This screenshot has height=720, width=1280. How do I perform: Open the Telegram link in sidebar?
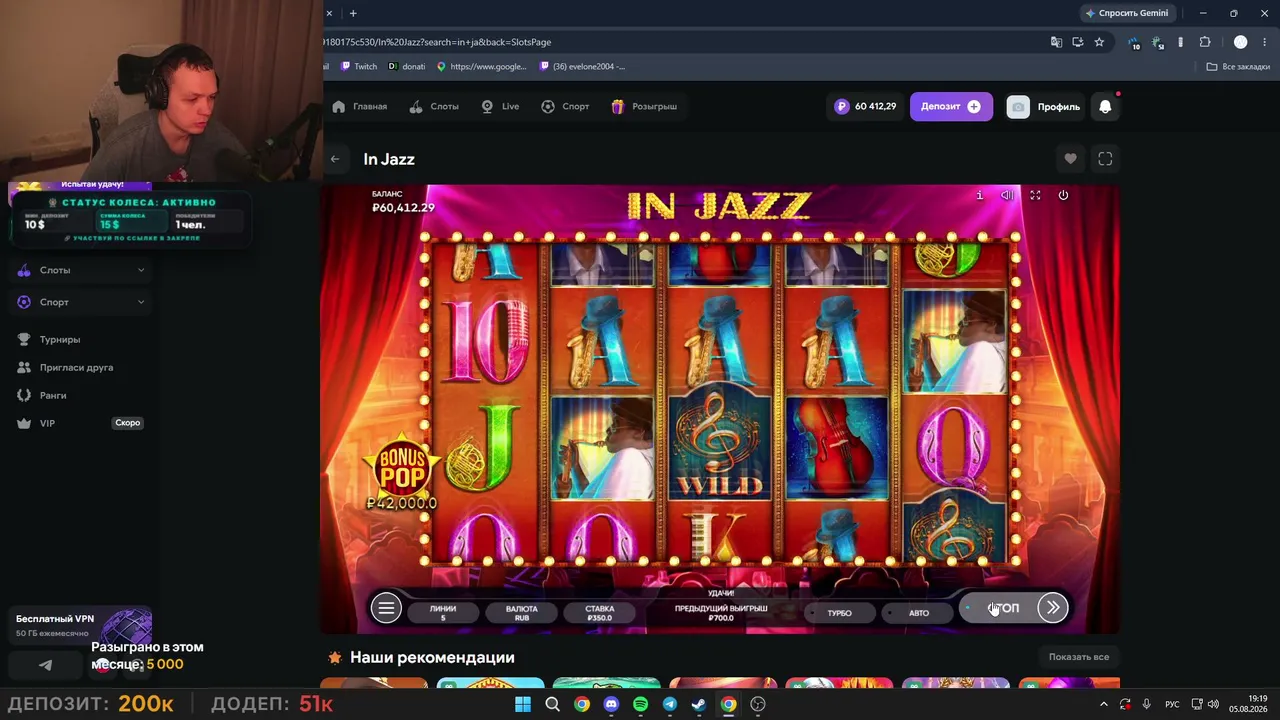click(45, 665)
